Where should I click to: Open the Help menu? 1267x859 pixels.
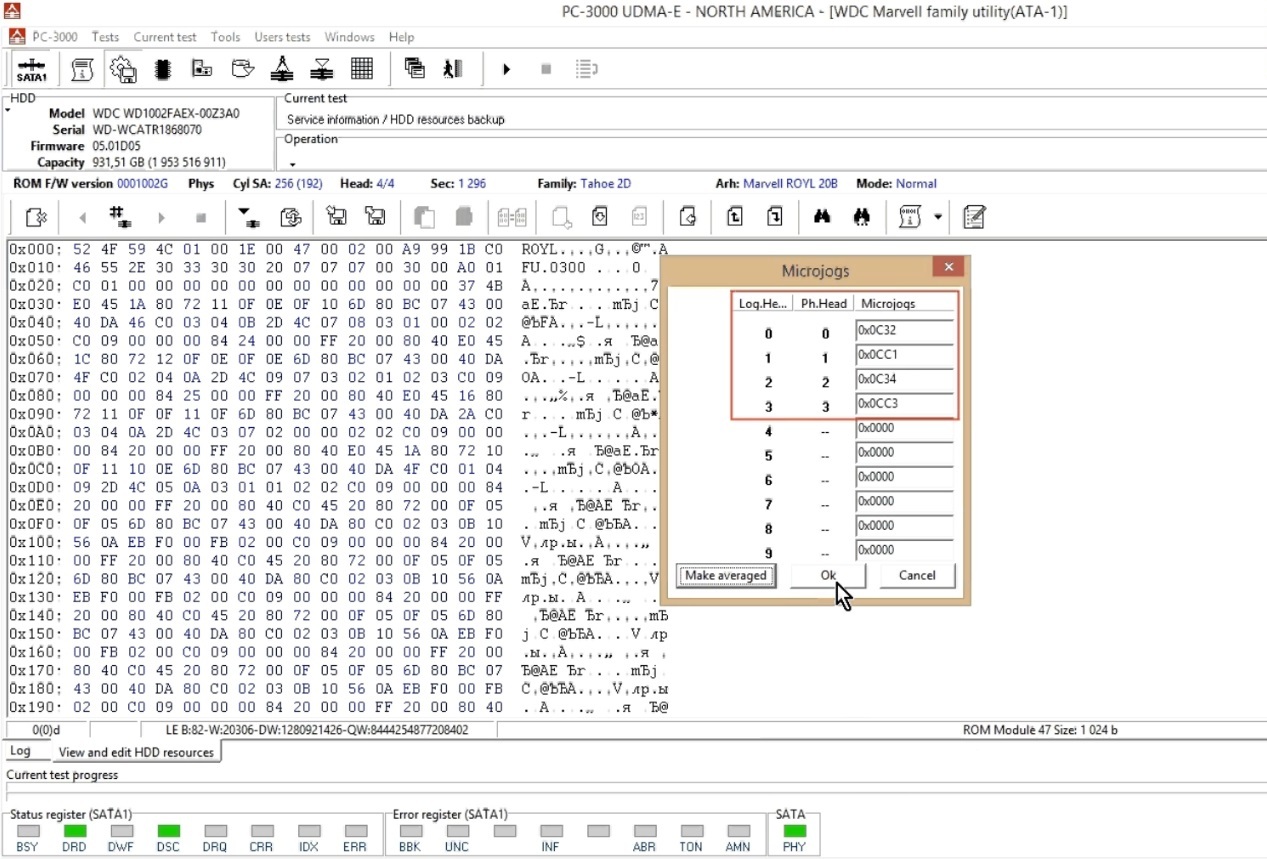(402, 37)
